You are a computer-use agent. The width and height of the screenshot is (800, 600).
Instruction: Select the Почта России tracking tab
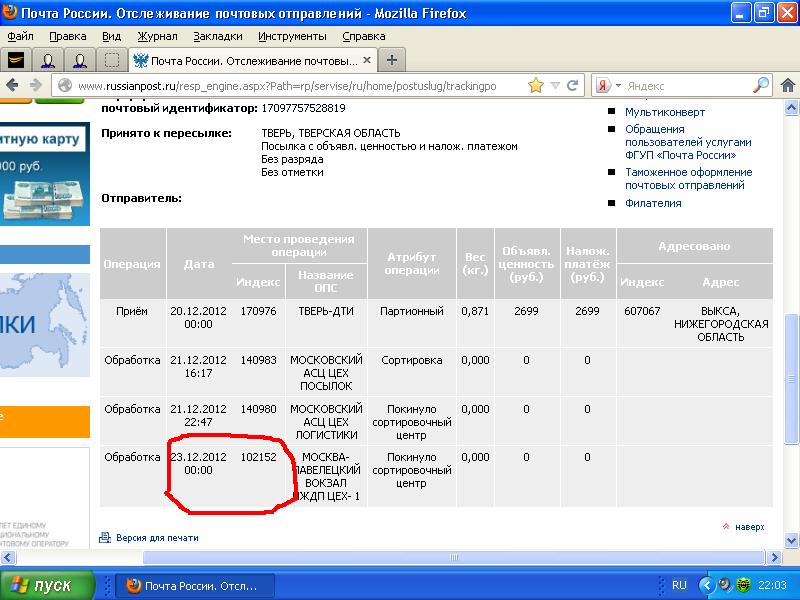pos(253,61)
